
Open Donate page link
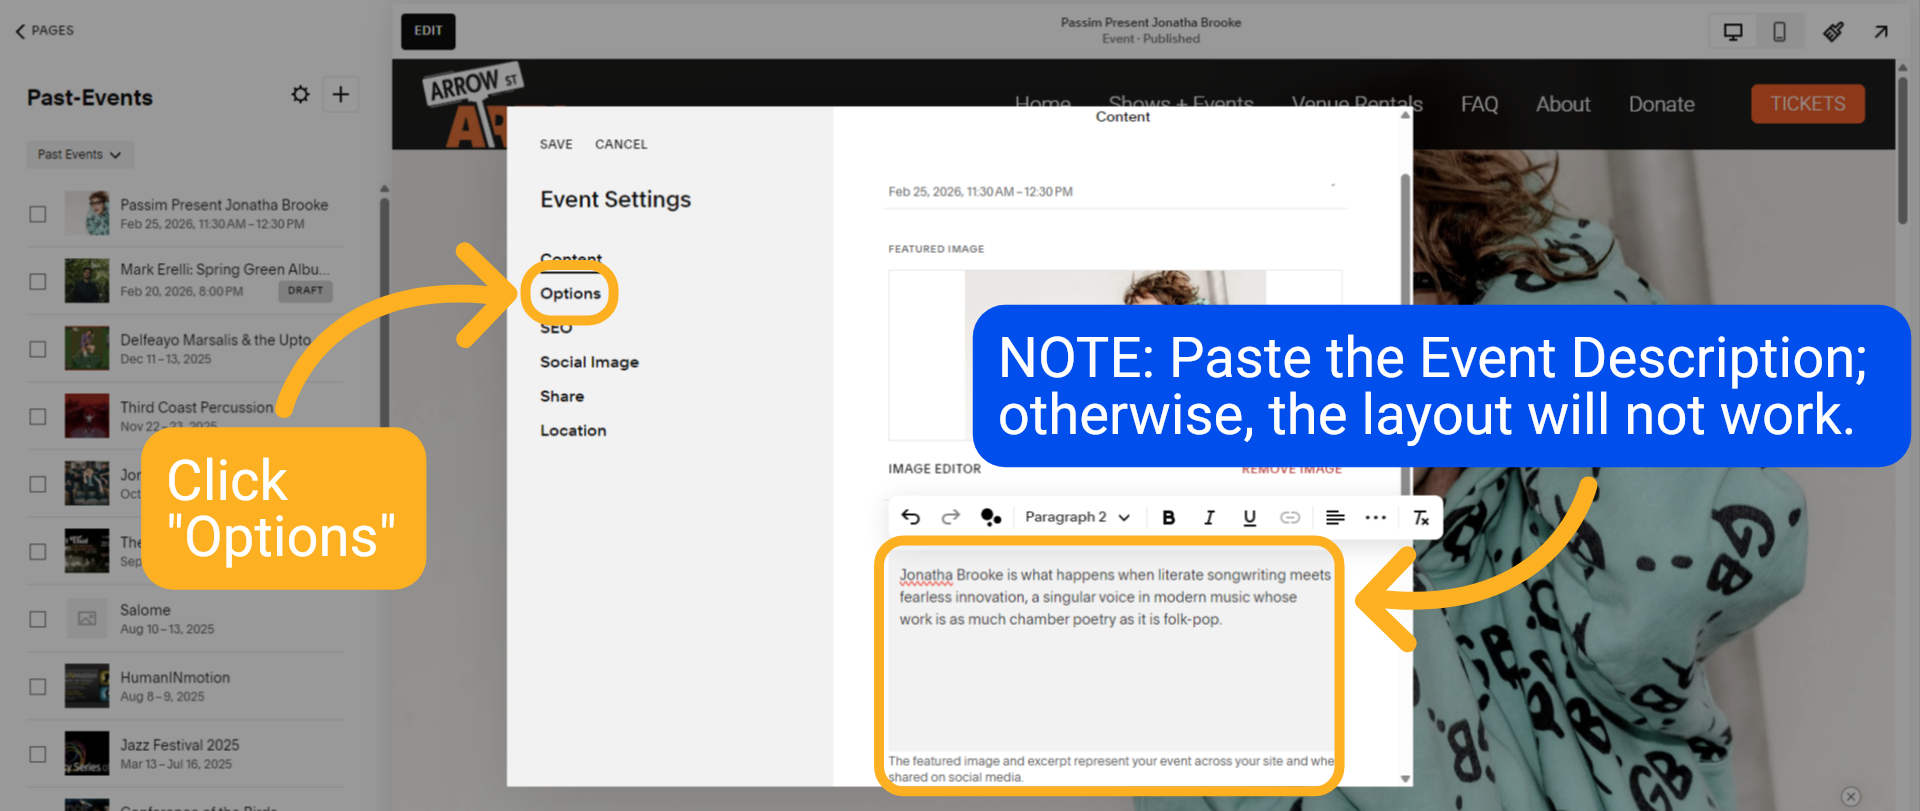1661,104
